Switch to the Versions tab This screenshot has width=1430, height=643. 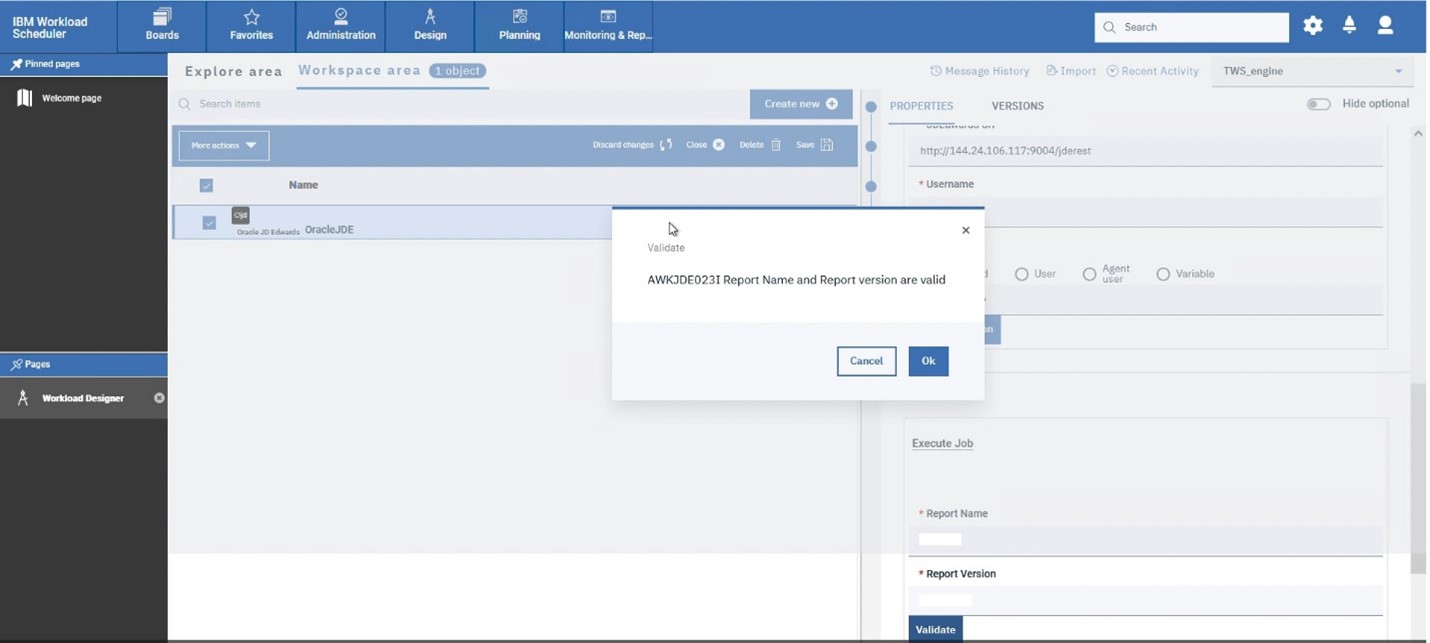[x=1017, y=106]
